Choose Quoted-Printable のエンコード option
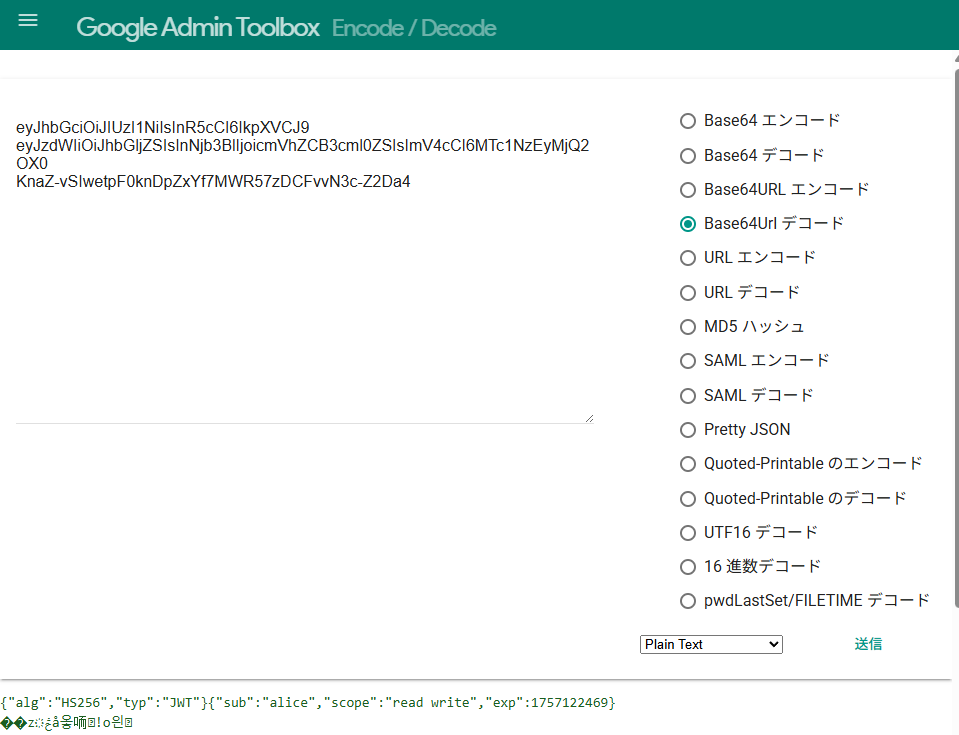This screenshot has height=735, width=959. point(688,464)
